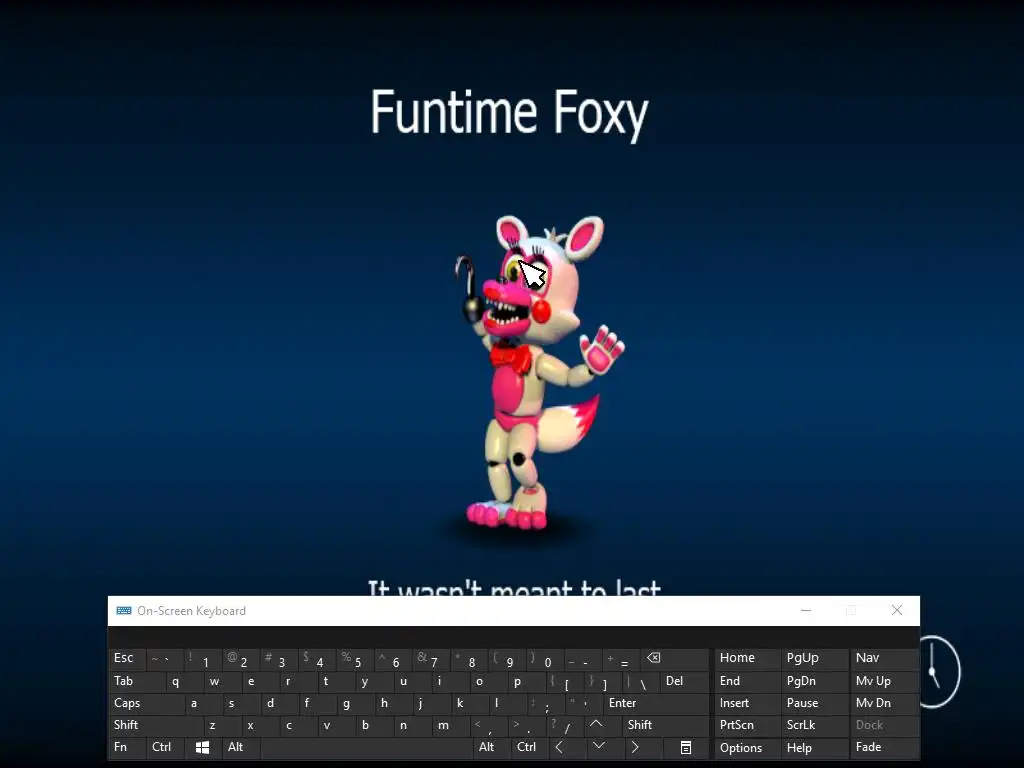Click the number 0 key
This screenshot has height=768, width=1024.
point(545,658)
